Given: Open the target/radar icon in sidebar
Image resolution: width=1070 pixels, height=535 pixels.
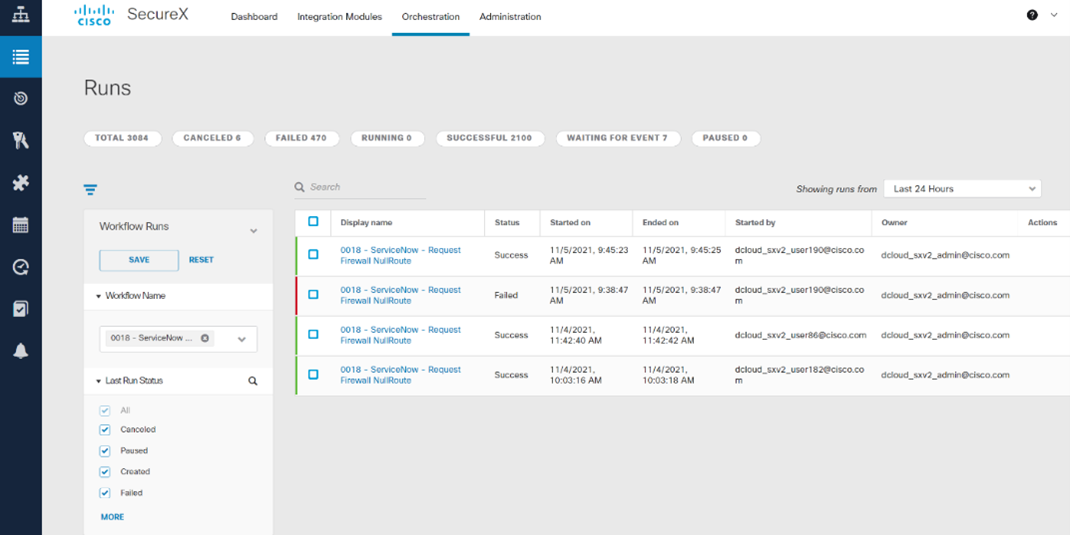Looking at the screenshot, I should pos(20,99).
